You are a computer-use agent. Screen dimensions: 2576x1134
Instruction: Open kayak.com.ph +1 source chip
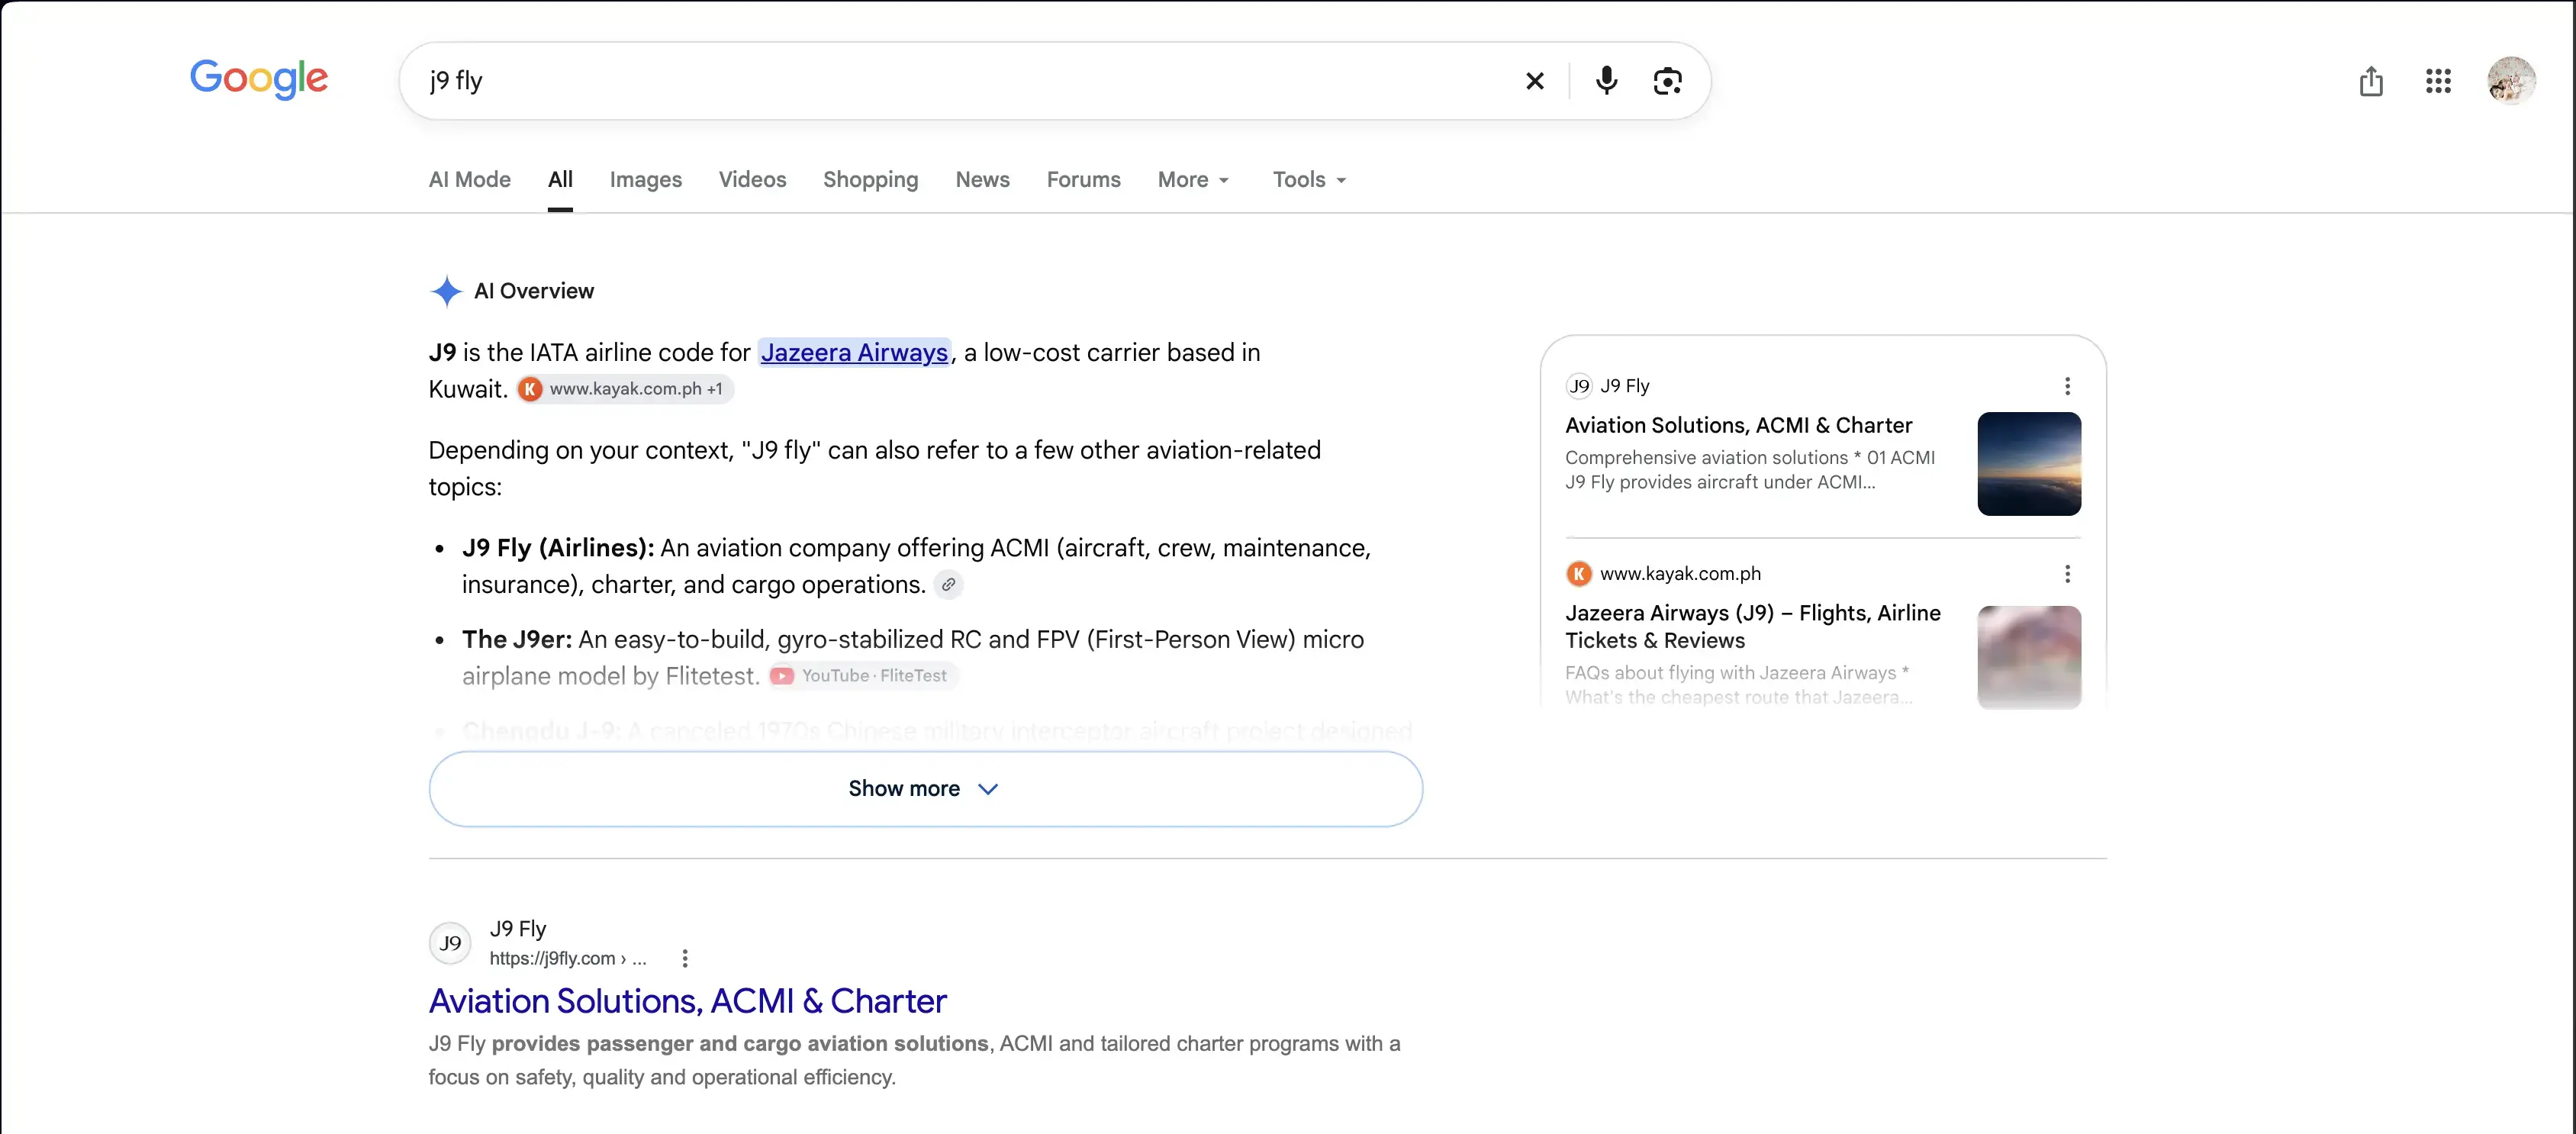point(625,389)
